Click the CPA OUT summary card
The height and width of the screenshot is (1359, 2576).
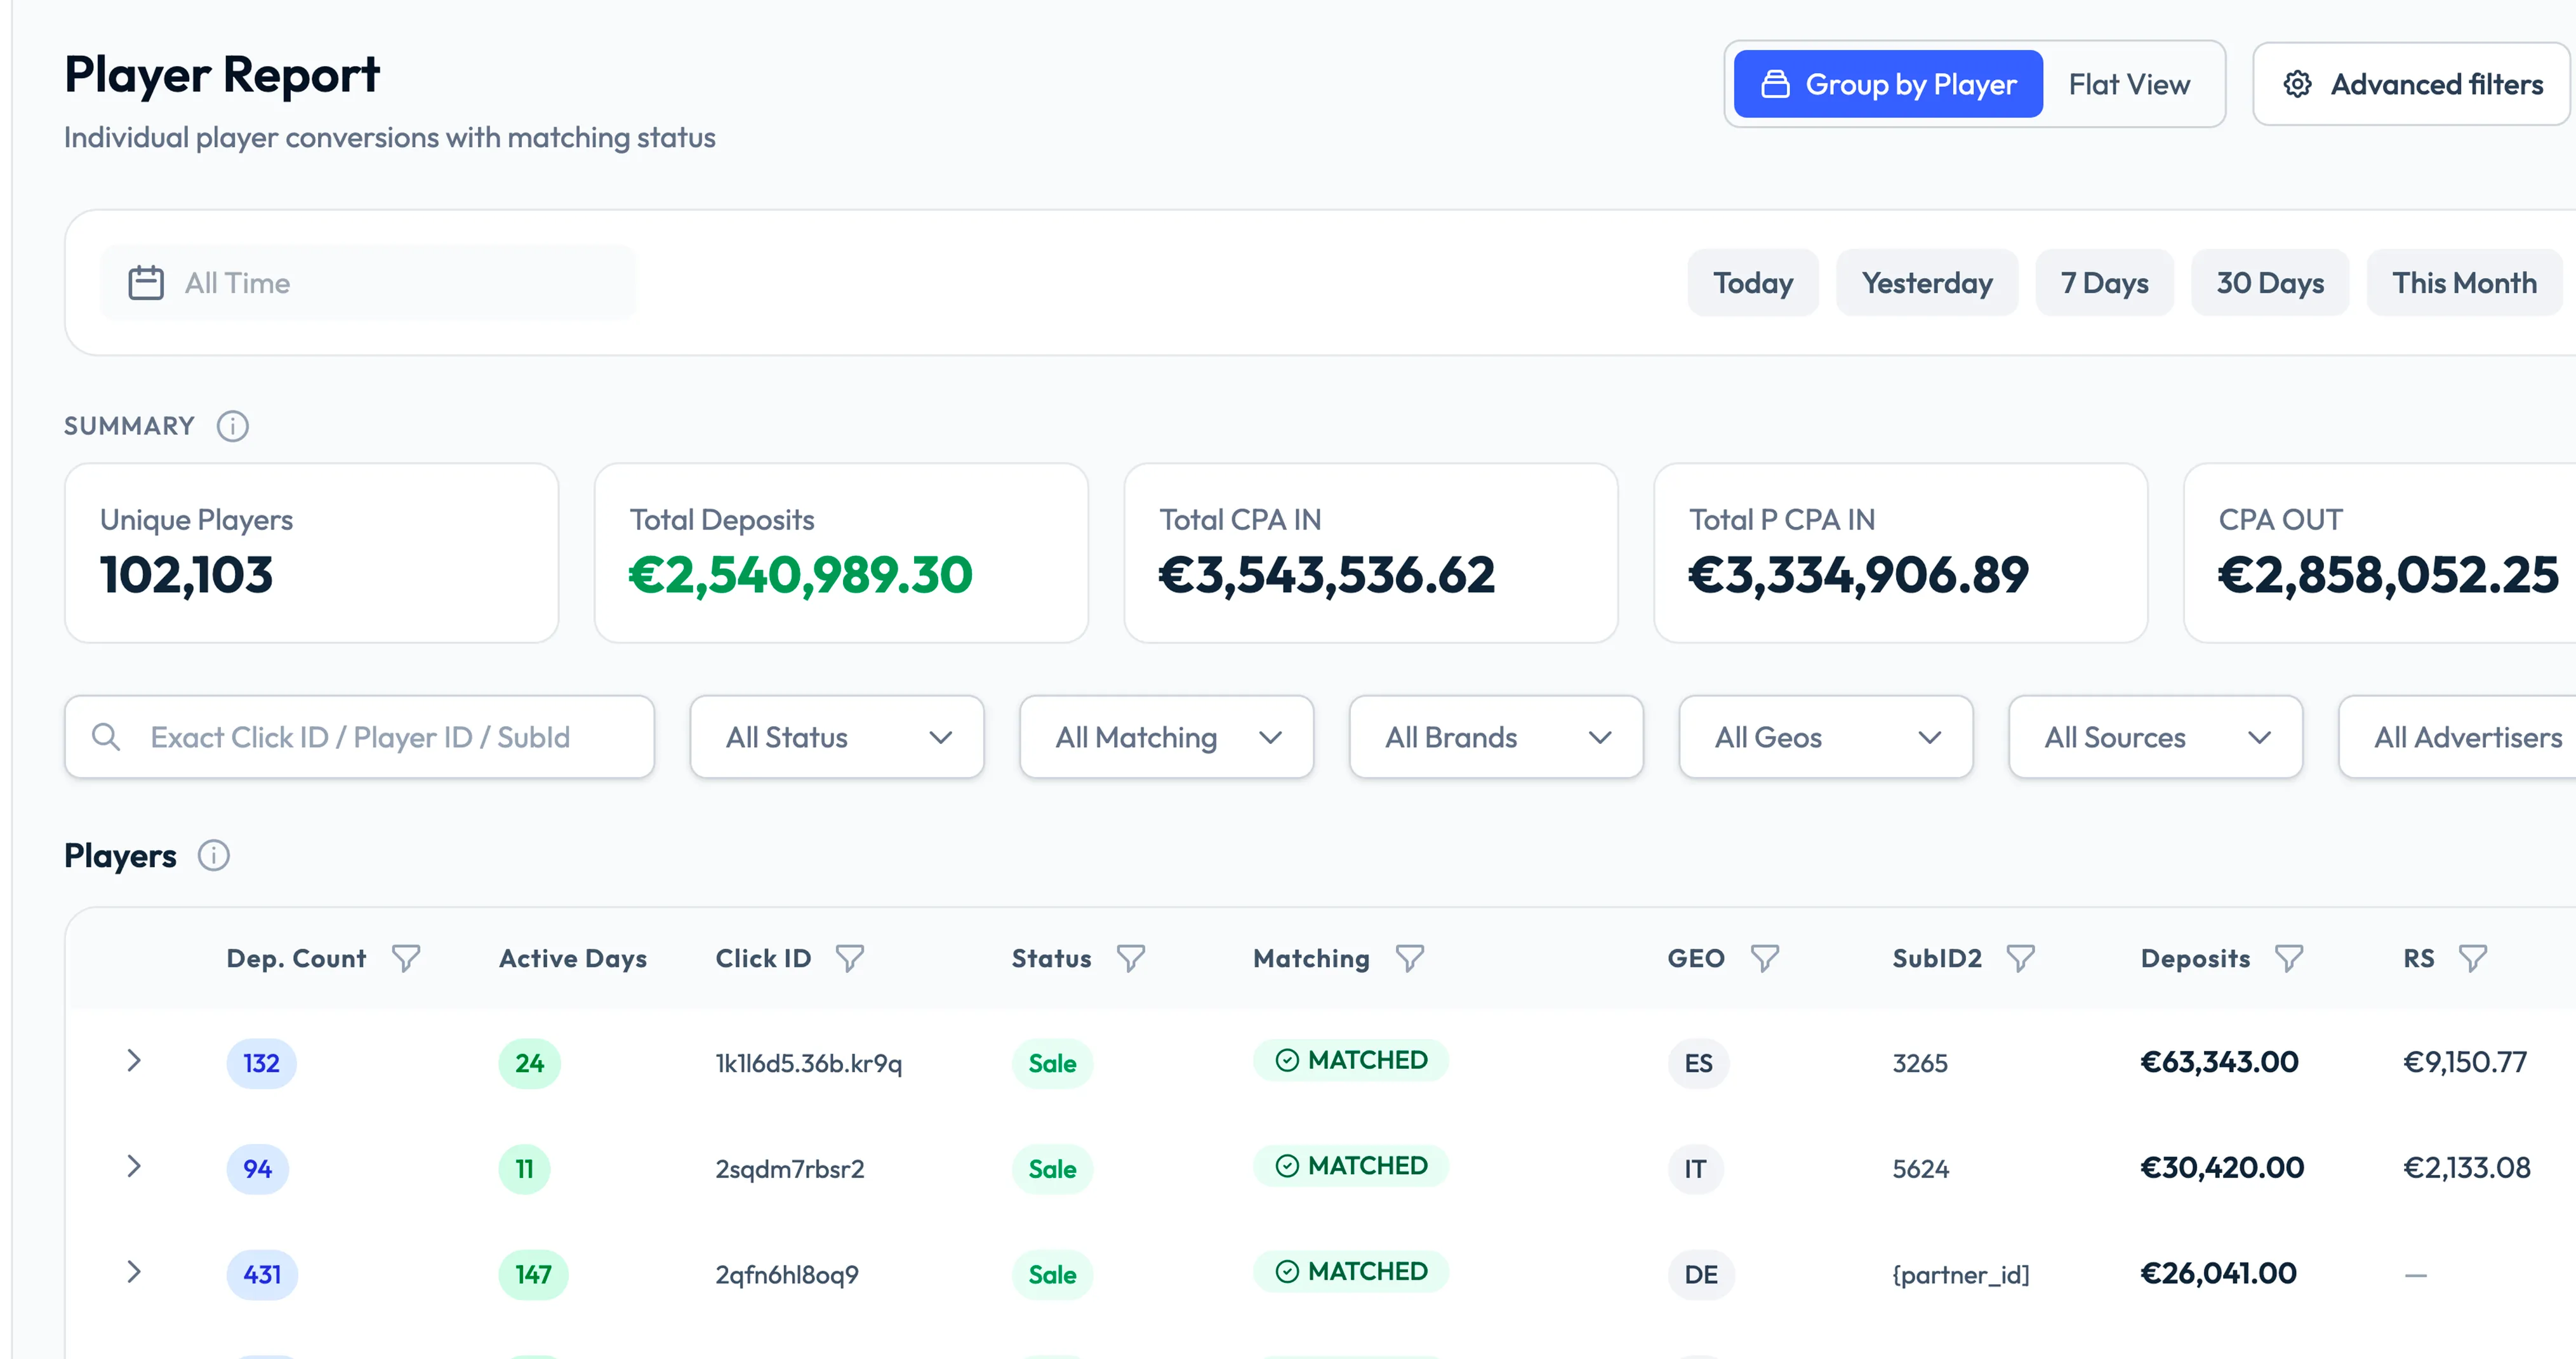(x=2380, y=553)
